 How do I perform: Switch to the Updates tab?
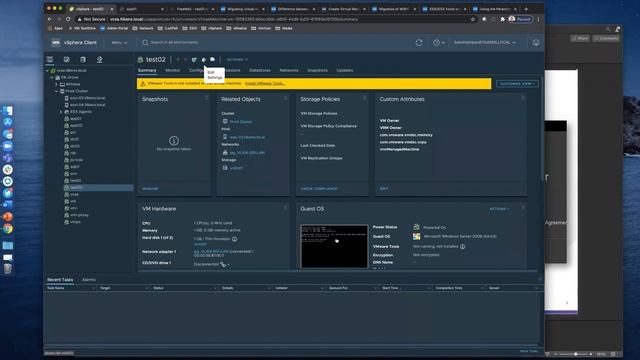click(x=344, y=70)
